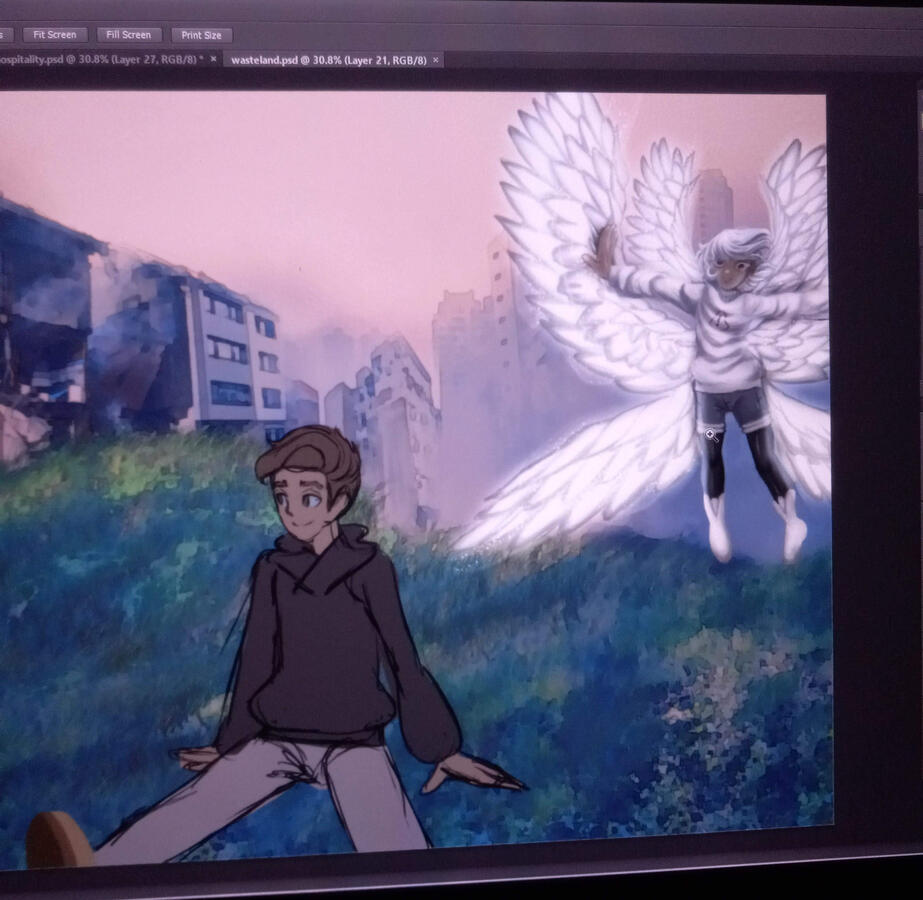Click the Fit Screen button
The height and width of the screenshot is (900, 923).
tap(55, 35)
